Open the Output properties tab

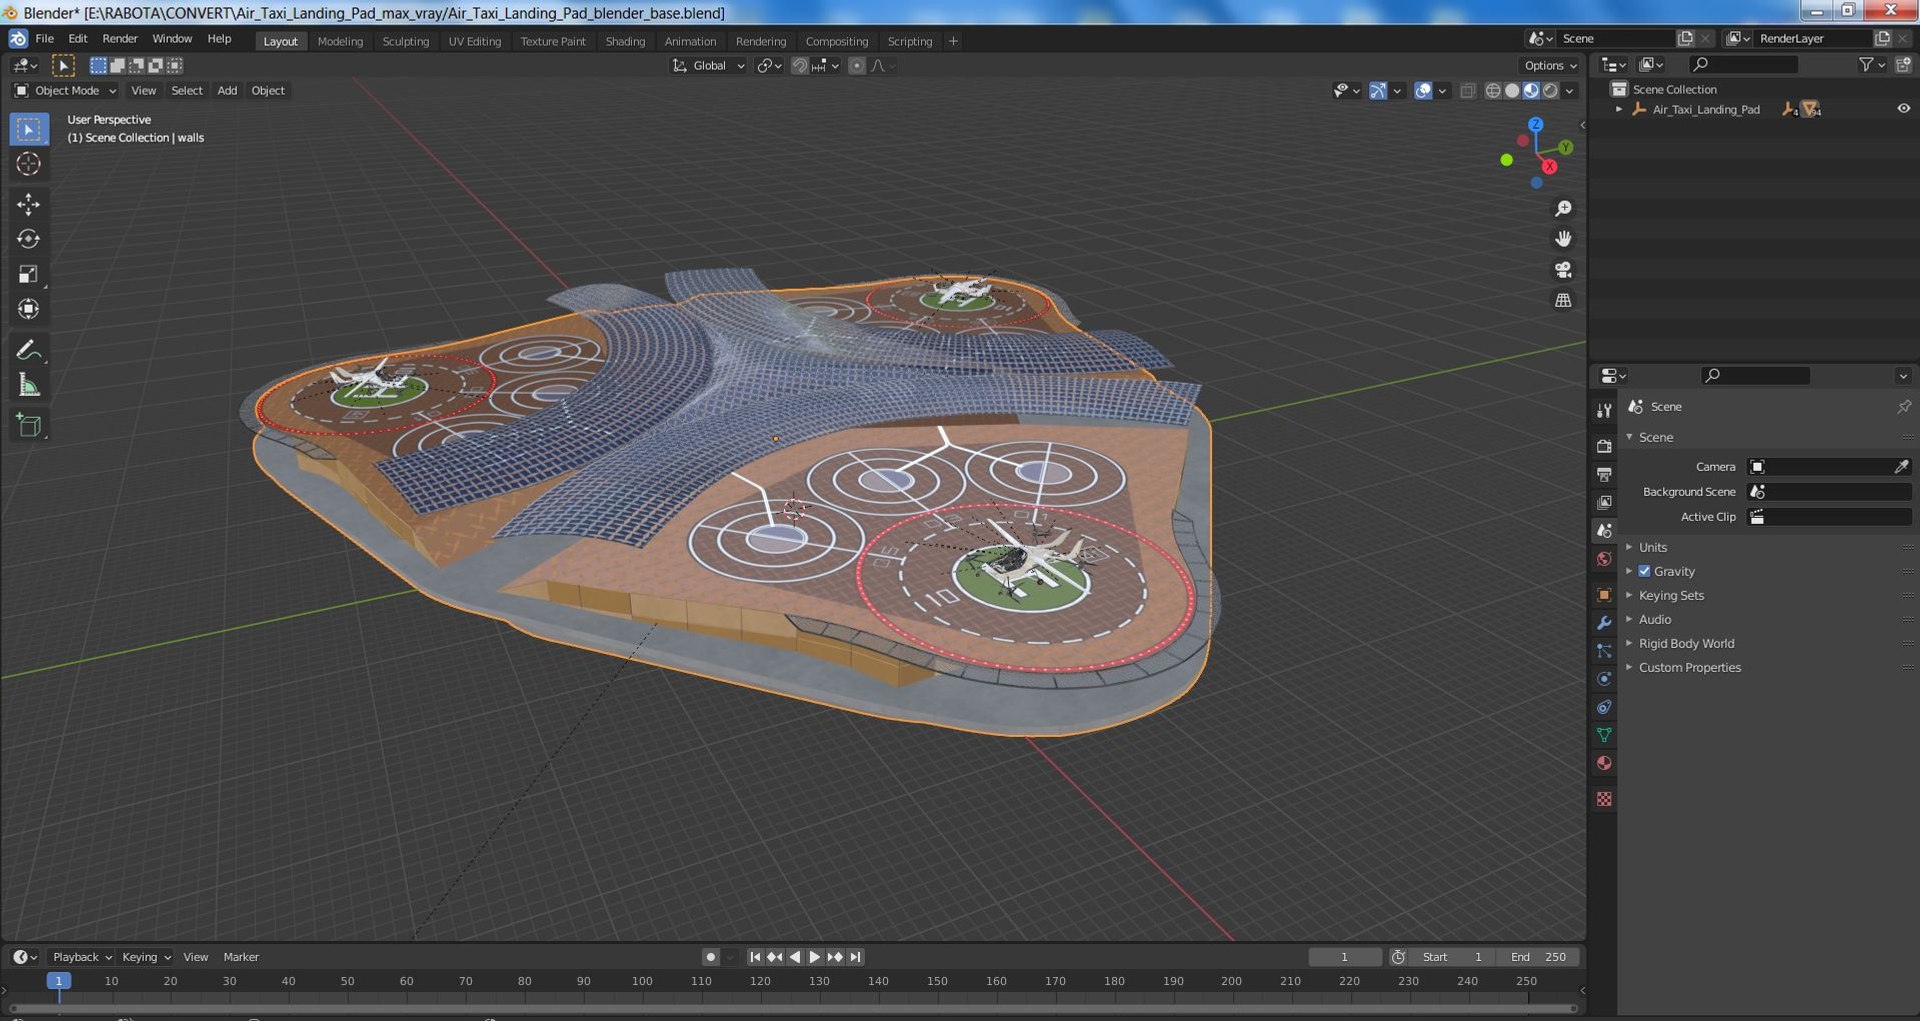pos(1604,474)
